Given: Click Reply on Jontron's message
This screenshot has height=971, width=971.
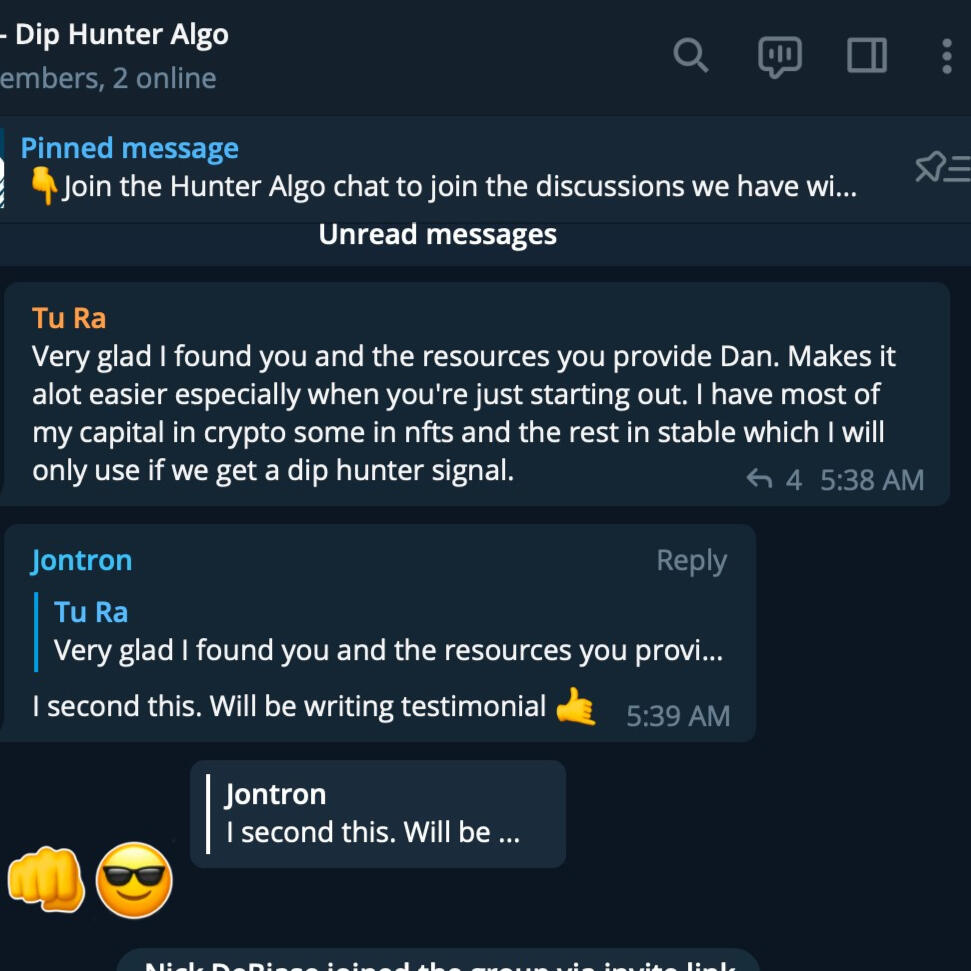Looking at the screenshot, I should 689,560.
